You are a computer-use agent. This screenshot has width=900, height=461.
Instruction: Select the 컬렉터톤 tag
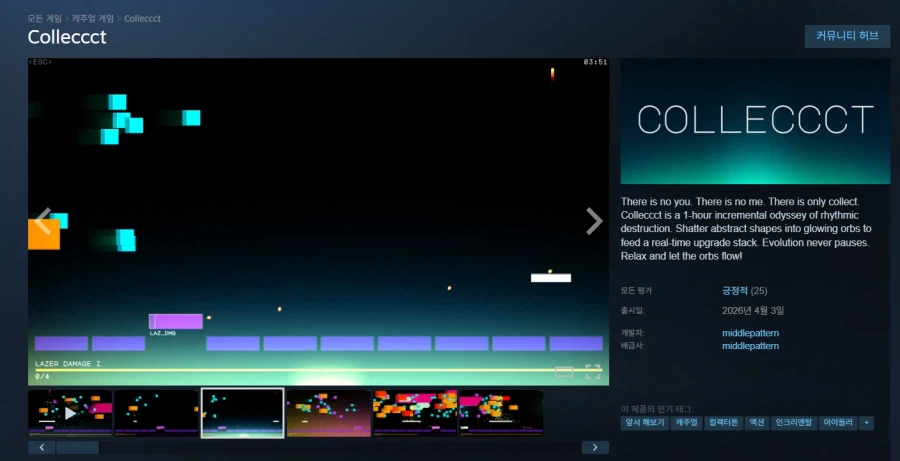pyautogui.click(x=723, y=423)
